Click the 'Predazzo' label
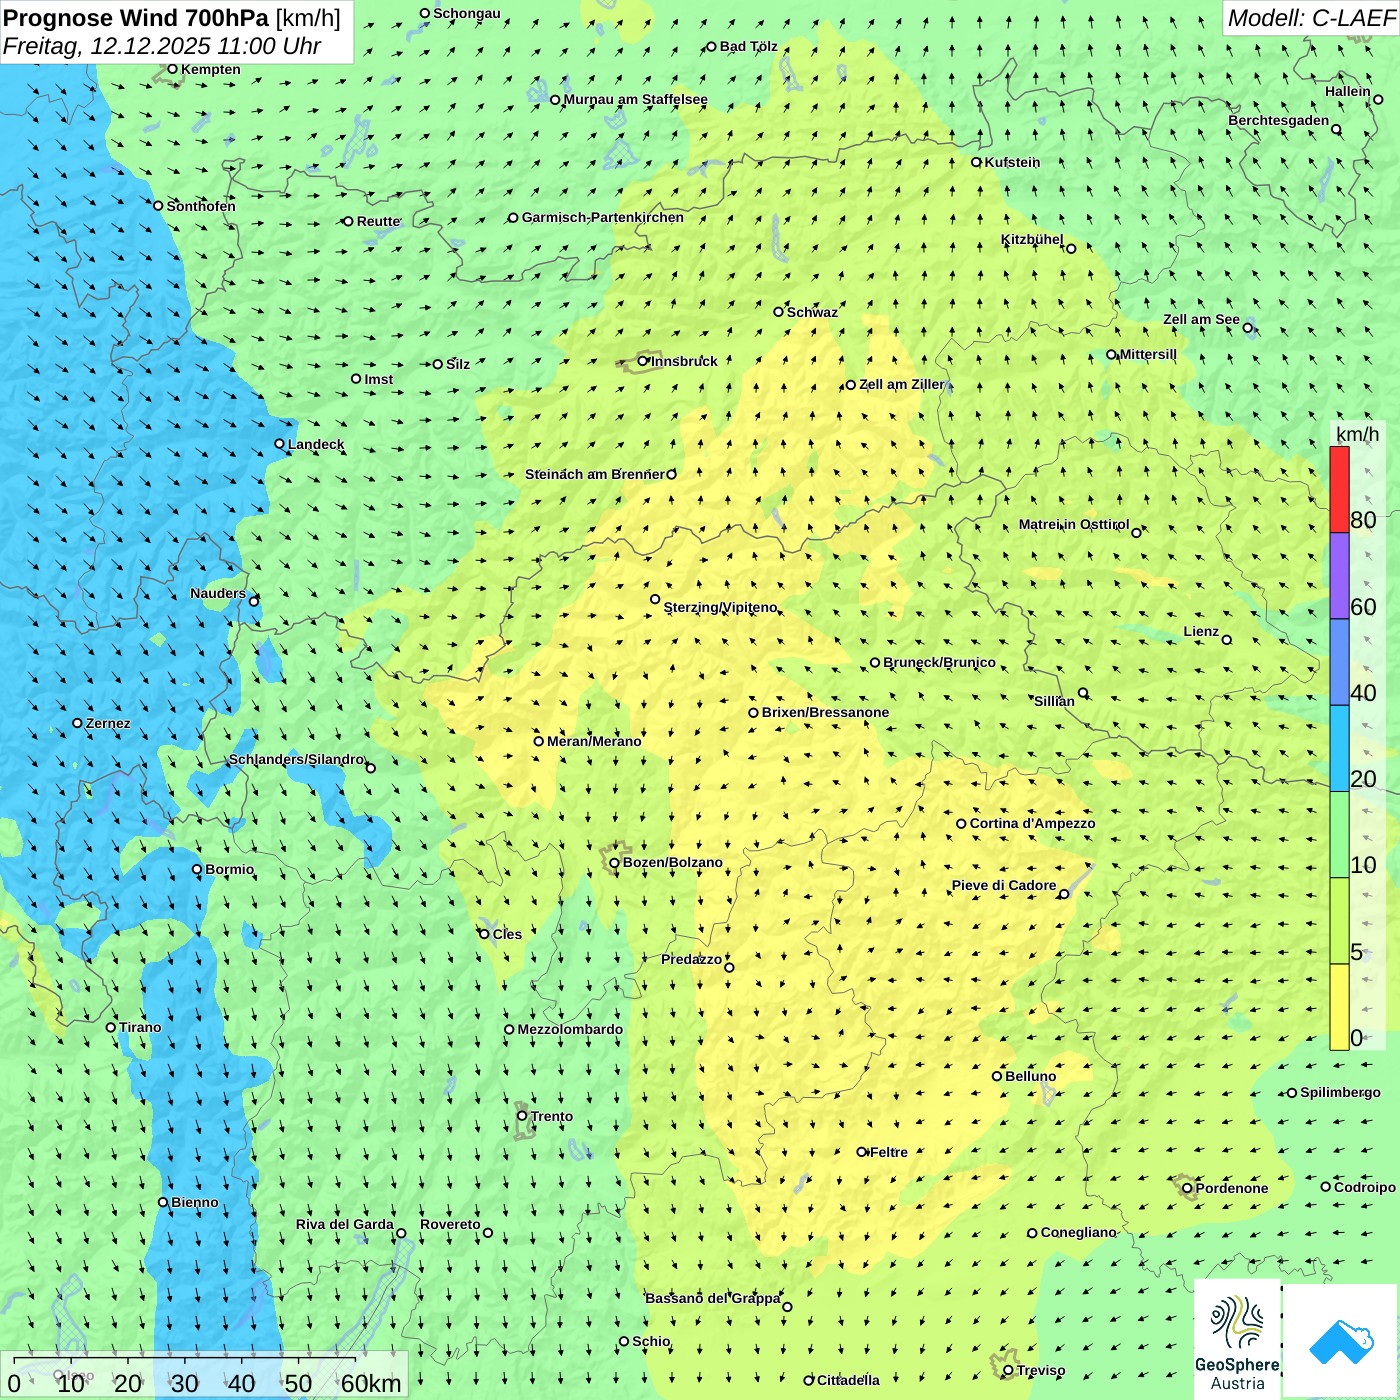Viewport: 1400px width, 1400px height. point(691,959)
